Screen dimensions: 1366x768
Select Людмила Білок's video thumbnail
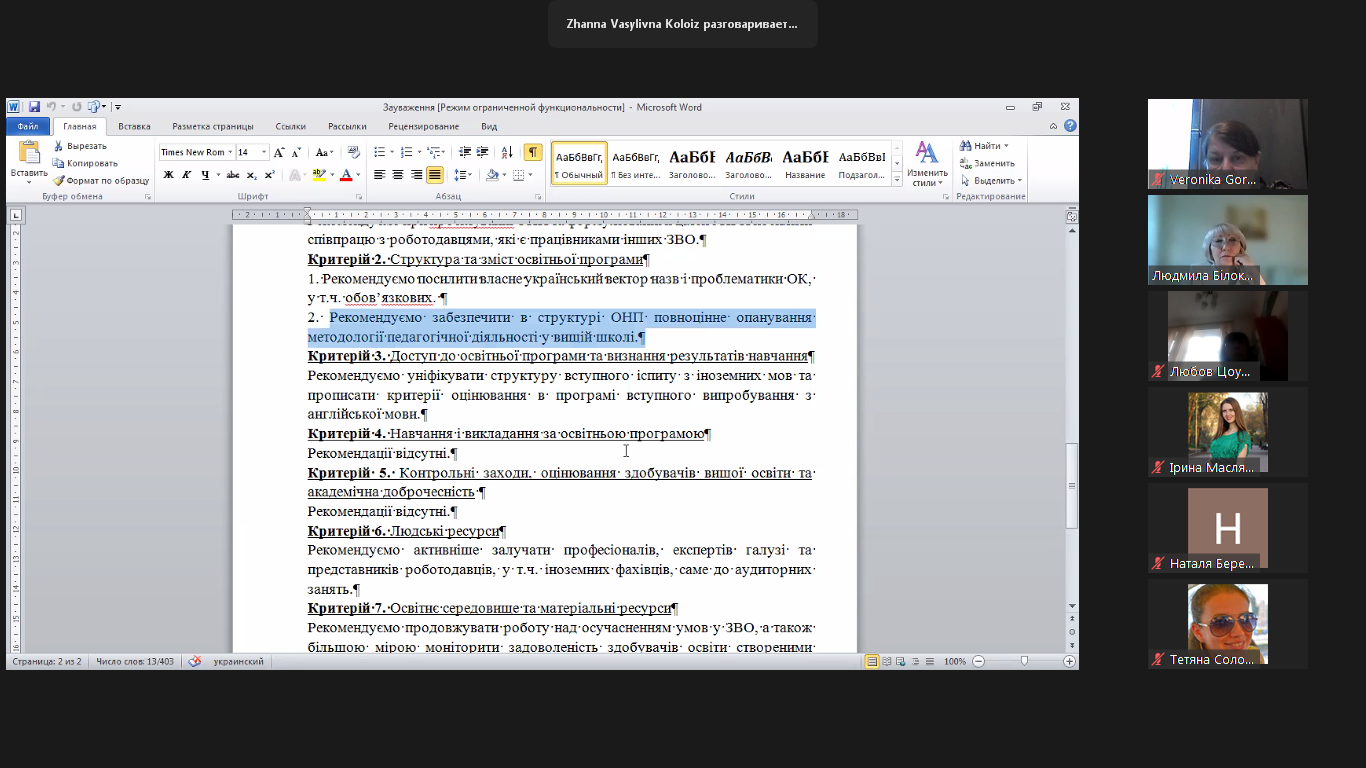coord(1227,240)
